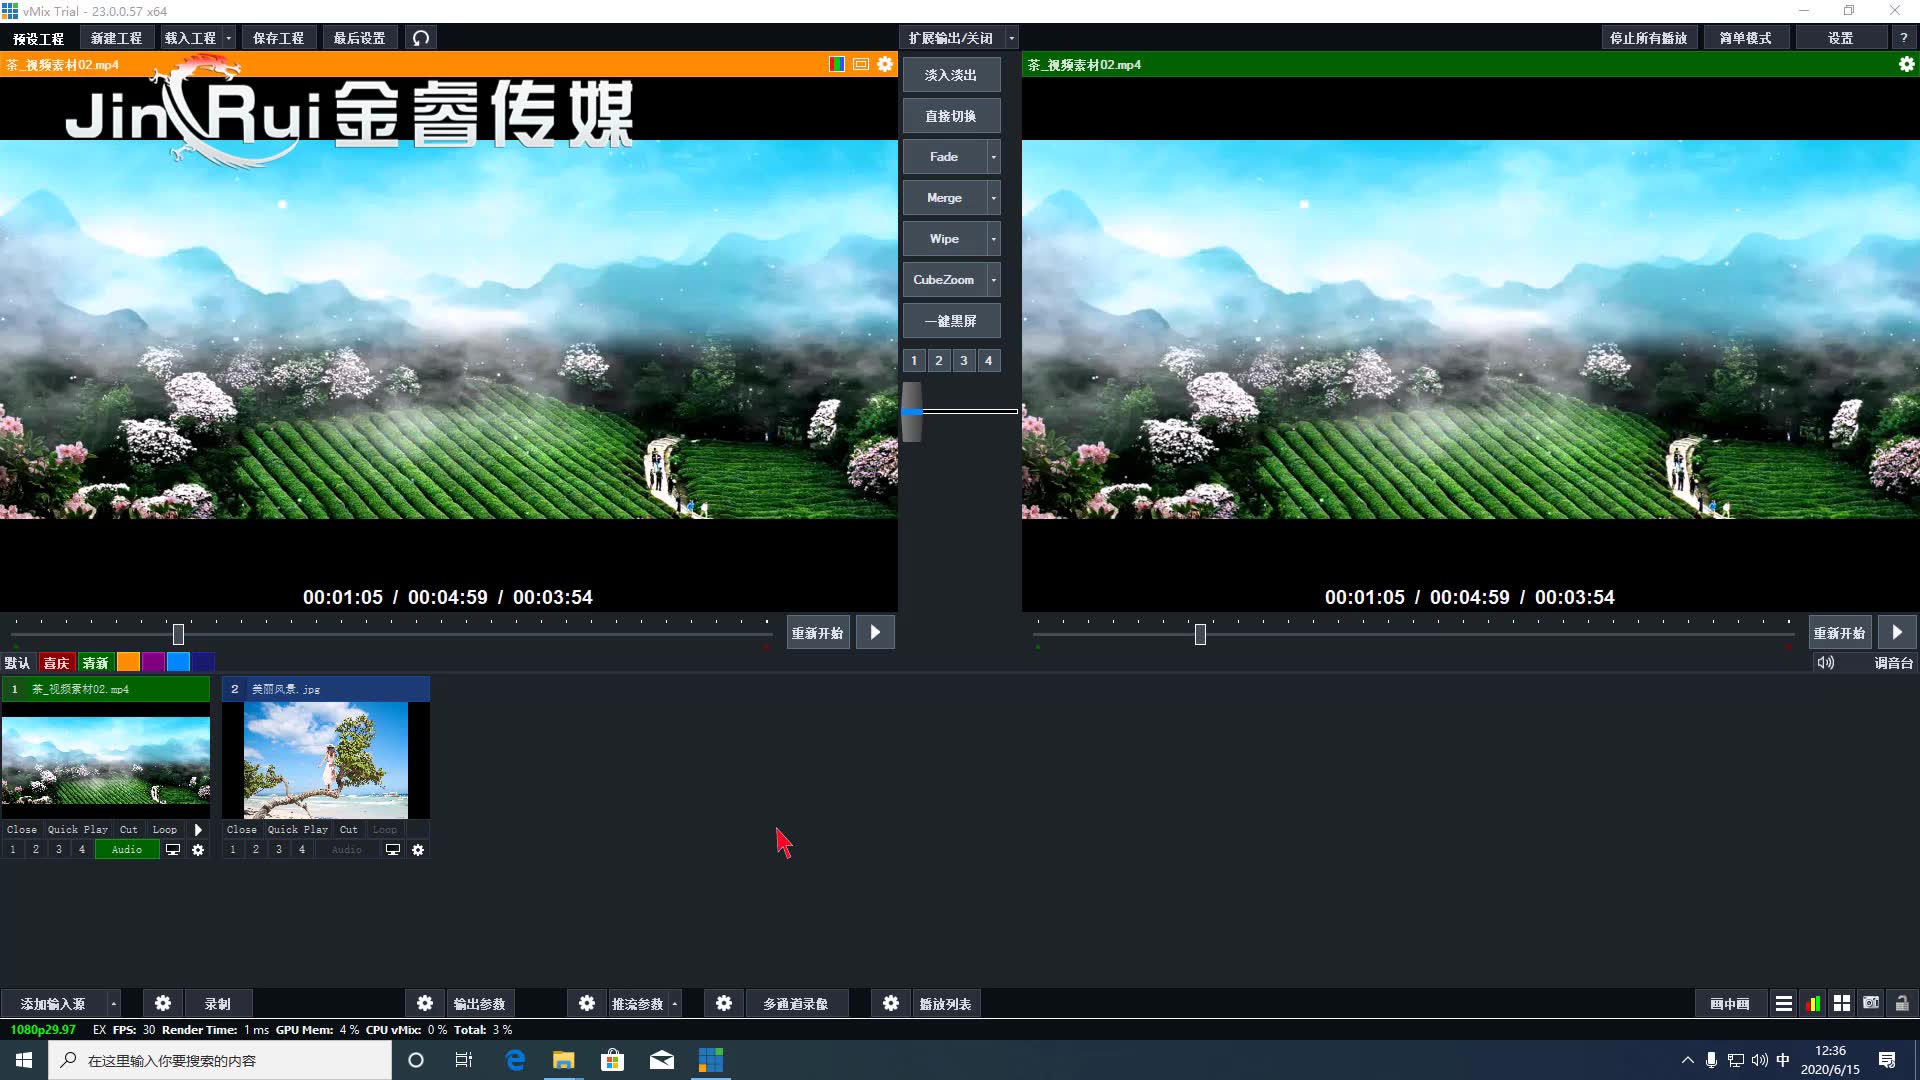The height and width of the screenshot is (1080, 1920).
Task: Open the 载入工程 dropdown arrow
Action: (x=229, y=38)
